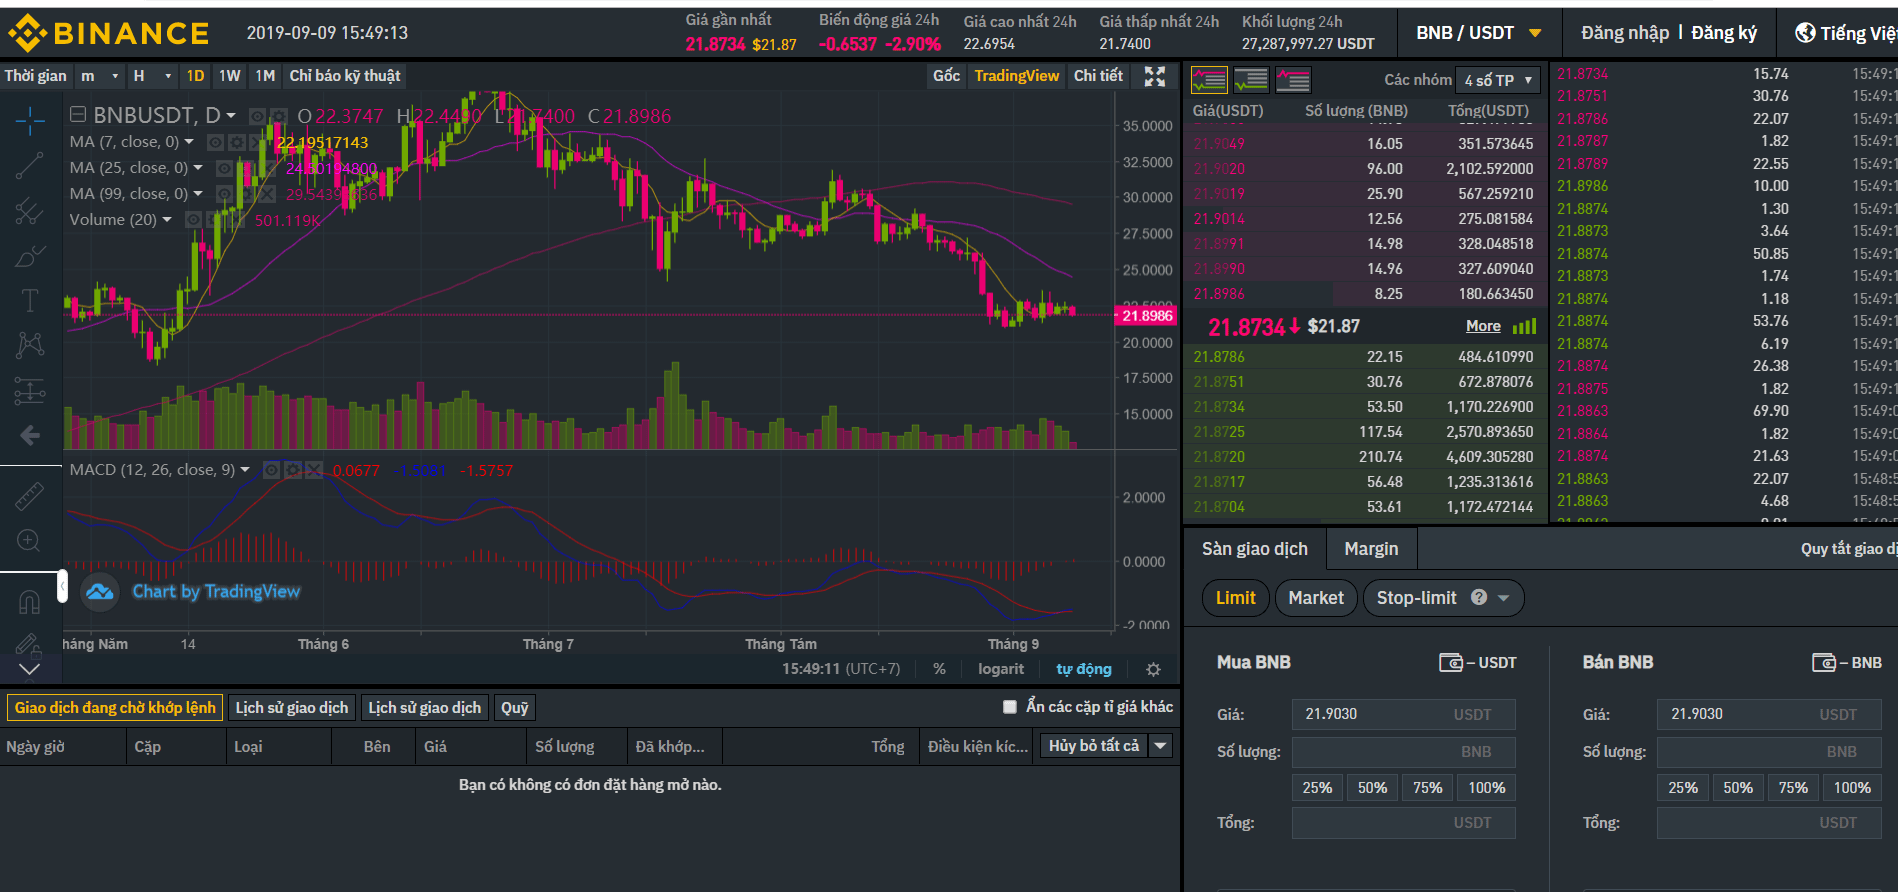Select the 50% buy amount button
This screenshot has height=892, width=1898.
tap(1372, 788)
